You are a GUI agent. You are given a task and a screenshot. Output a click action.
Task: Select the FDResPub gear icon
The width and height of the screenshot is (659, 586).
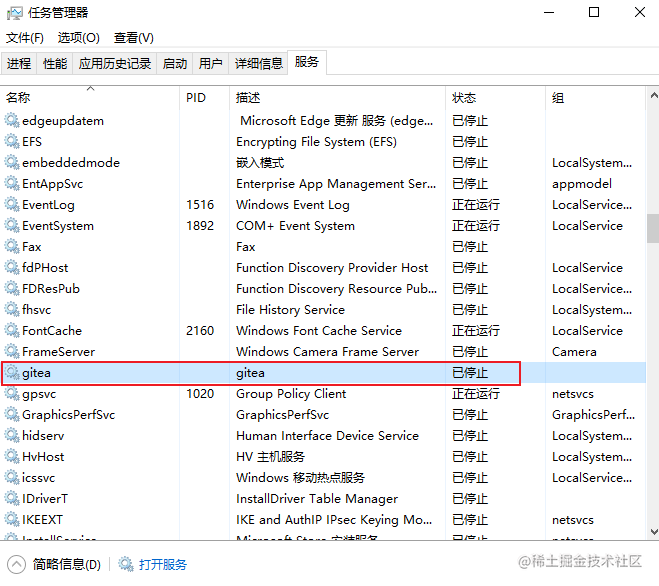[12, 289]
